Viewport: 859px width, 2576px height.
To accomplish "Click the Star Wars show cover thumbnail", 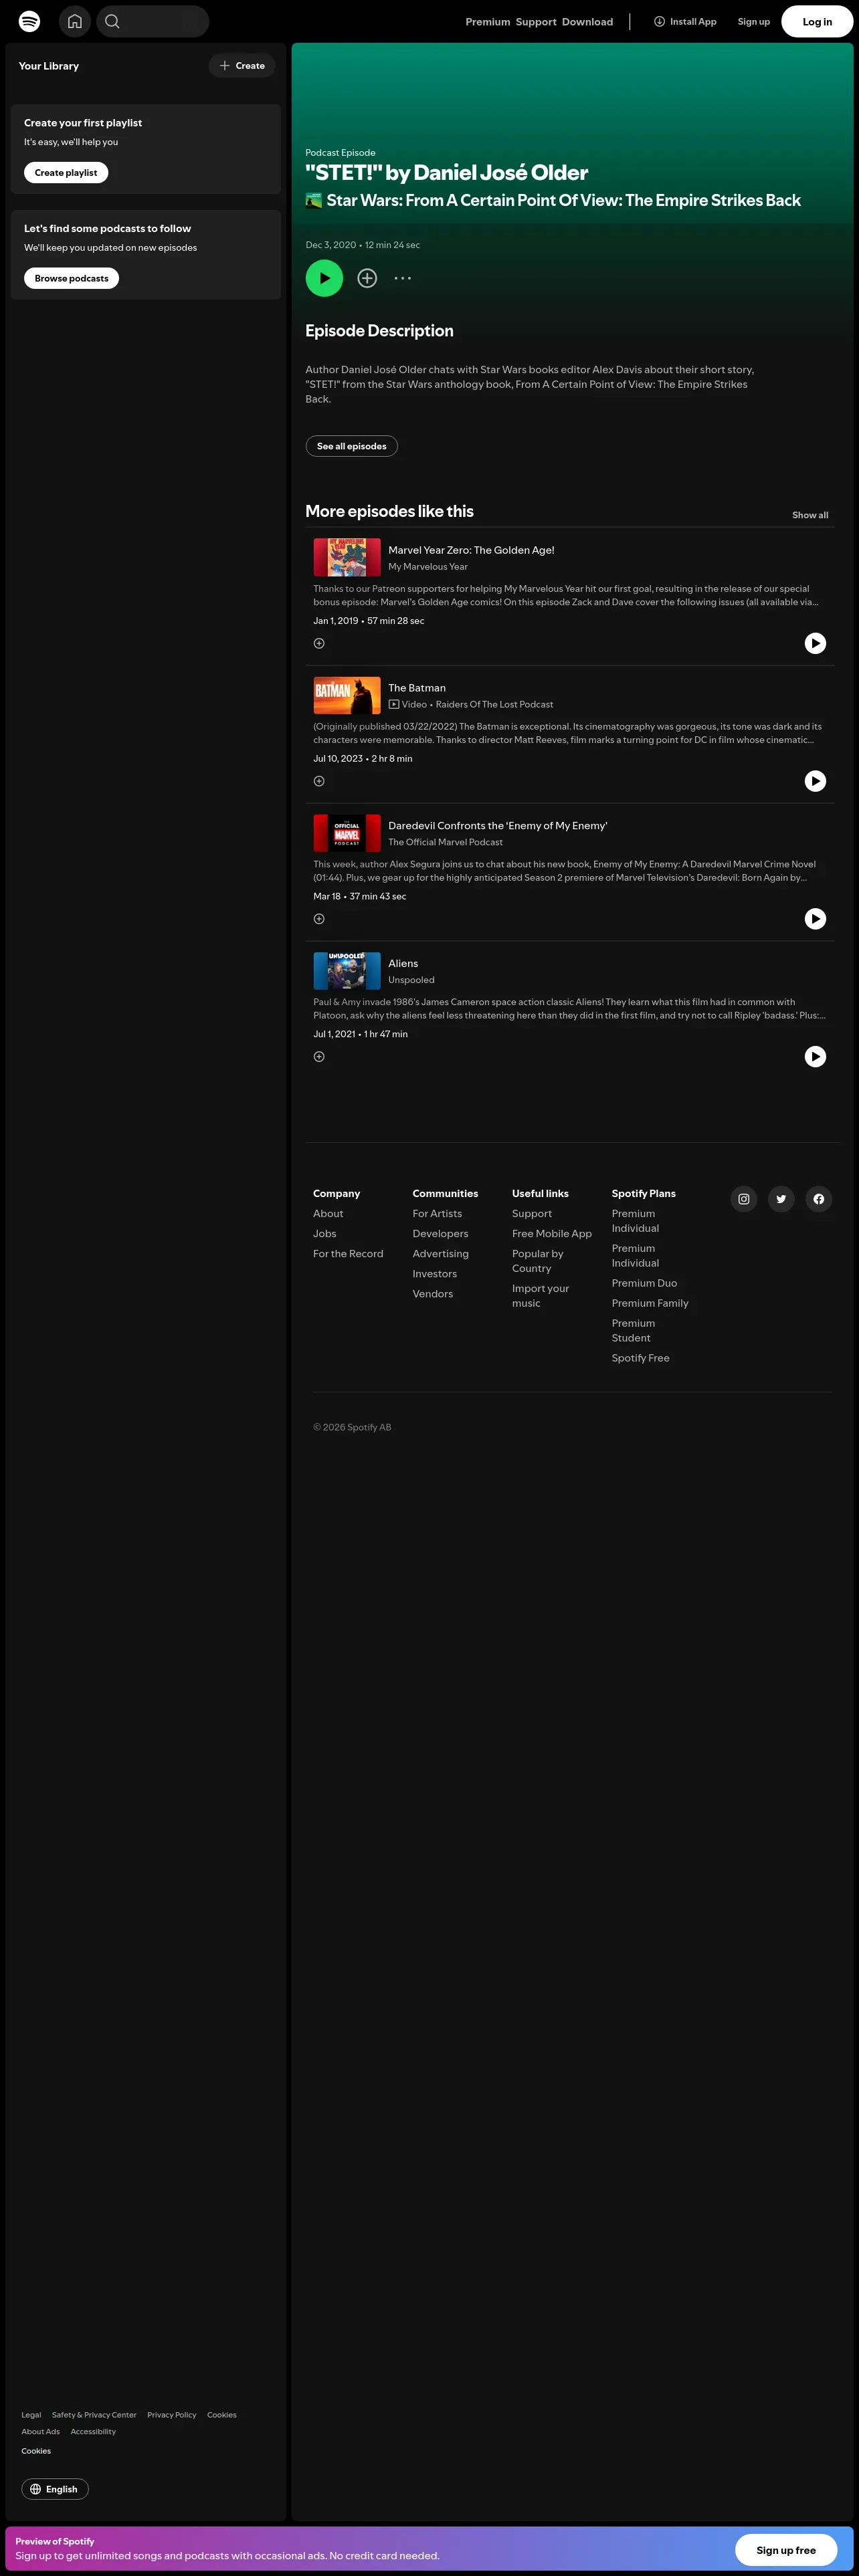I will 314,200.
